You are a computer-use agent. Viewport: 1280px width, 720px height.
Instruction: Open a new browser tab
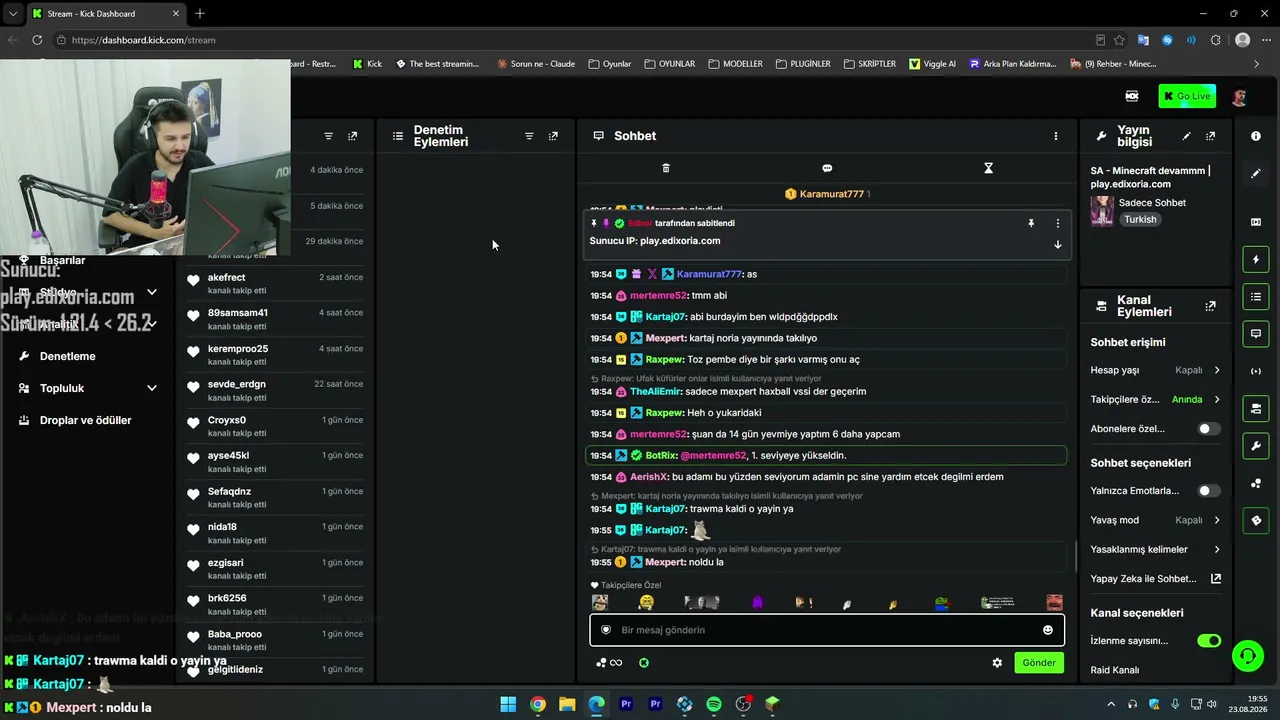pyautogui.click(x=200, y=14)
